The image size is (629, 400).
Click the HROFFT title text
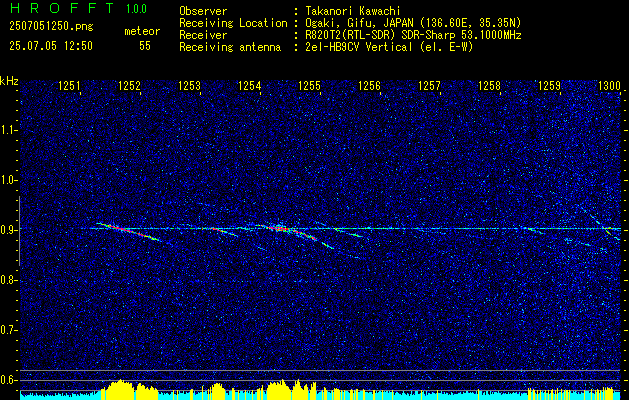62,8
